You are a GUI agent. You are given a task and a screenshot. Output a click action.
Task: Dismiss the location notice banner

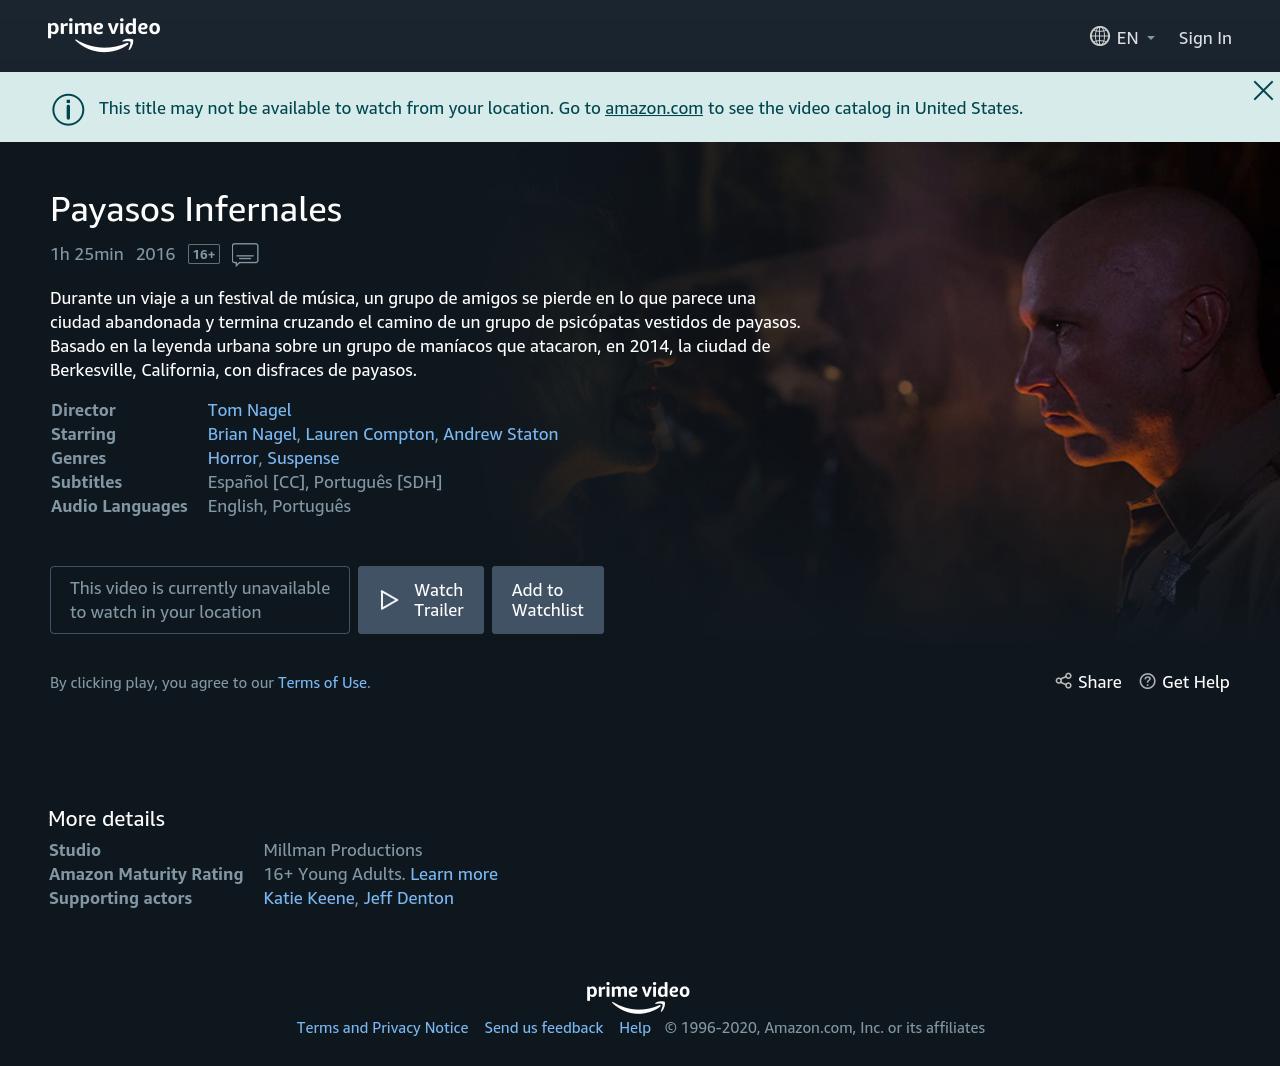coord(1263,91)
